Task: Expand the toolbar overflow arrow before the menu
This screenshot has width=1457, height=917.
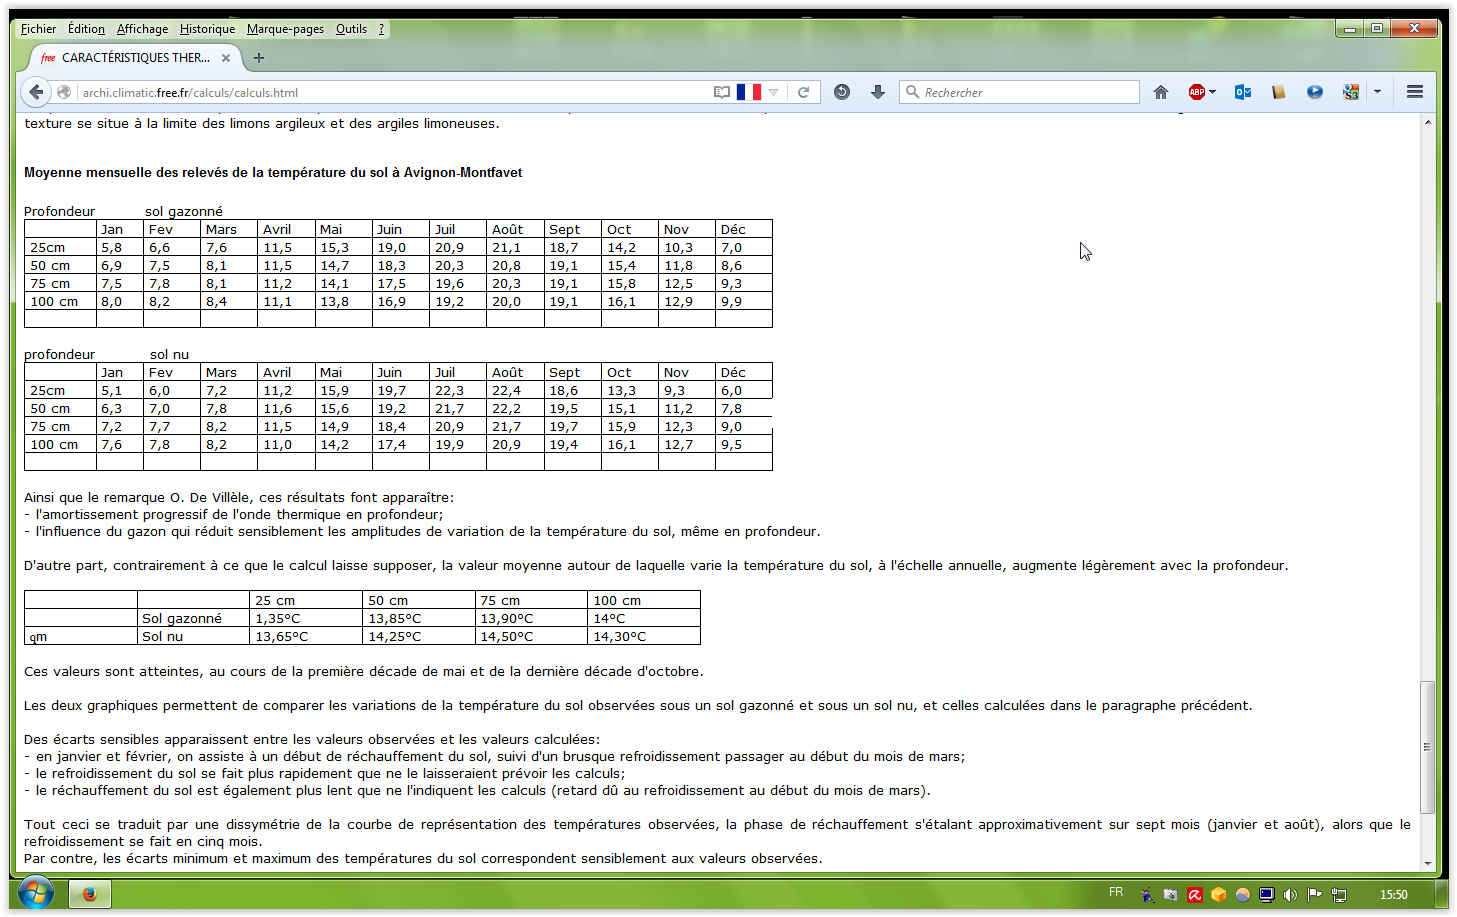Action: pyautogui.click(x=1377, y=92)
